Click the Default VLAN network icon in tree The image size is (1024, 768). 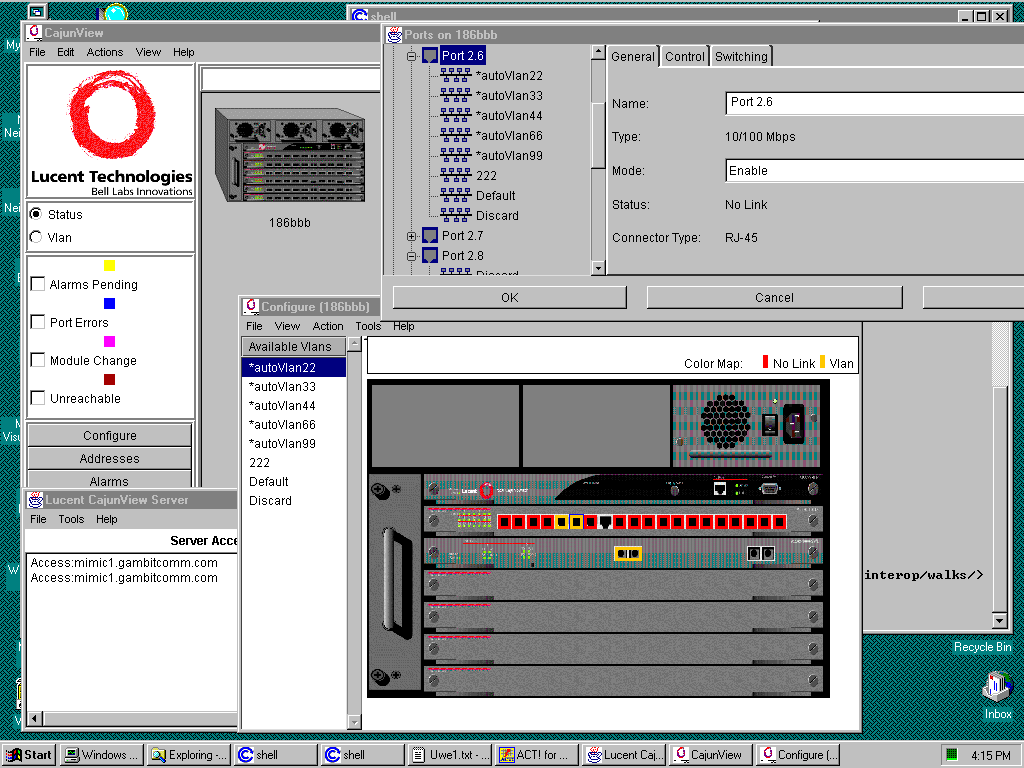point(455,196)
